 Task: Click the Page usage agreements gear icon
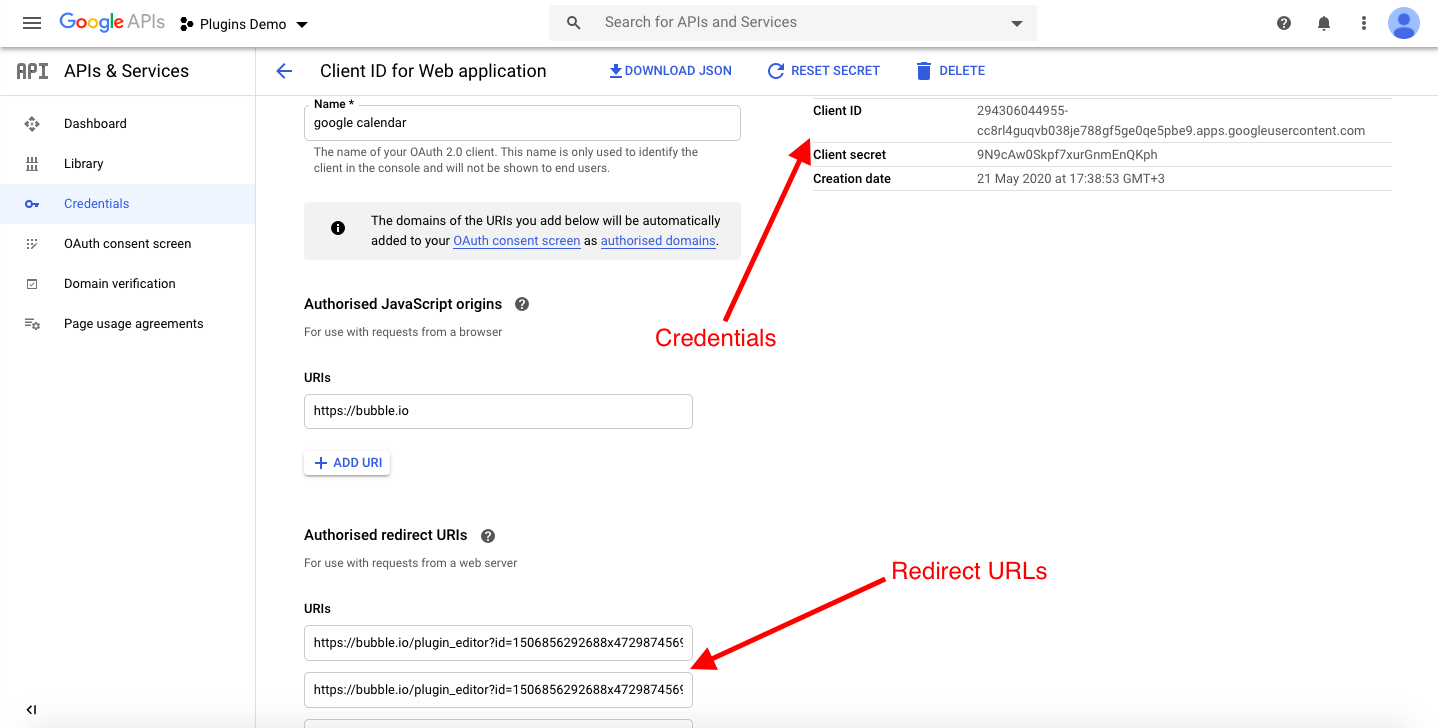point(32,324)
